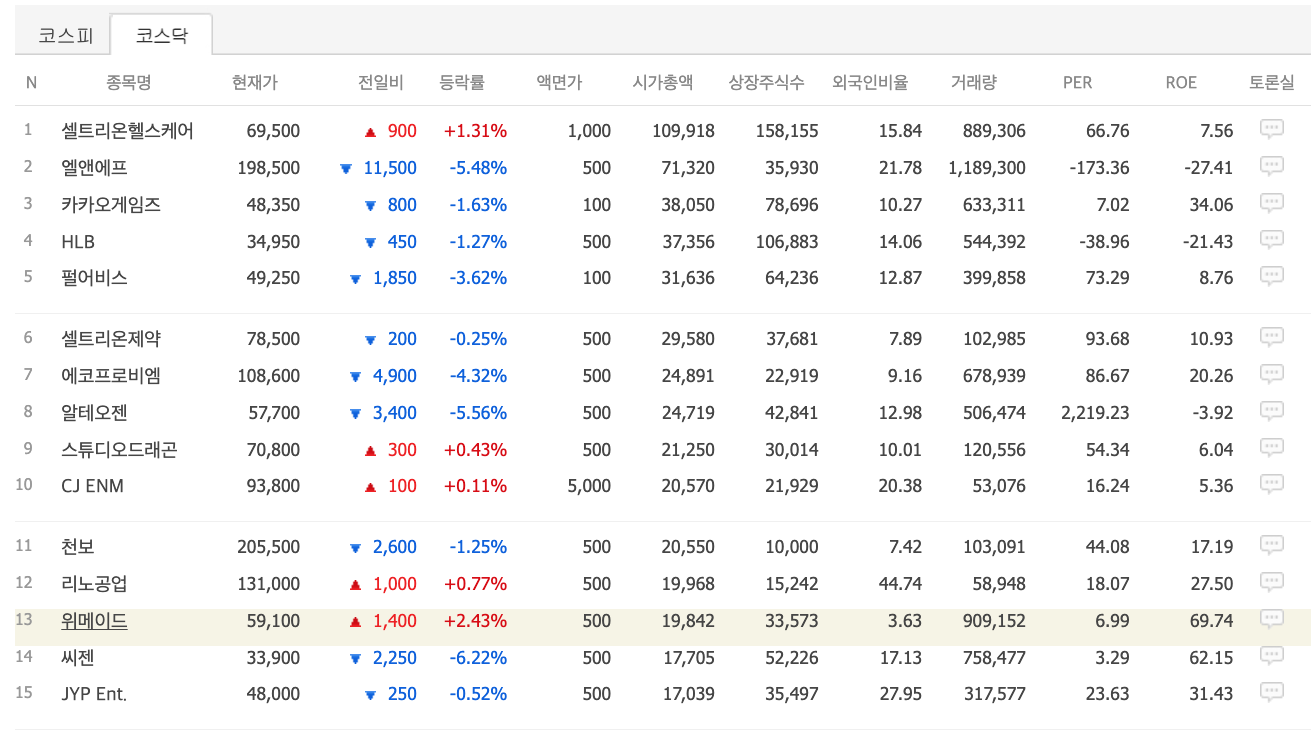The image size is (1312, 738).
Task: Click the PER value -173.36
Action: (1099, 168)
